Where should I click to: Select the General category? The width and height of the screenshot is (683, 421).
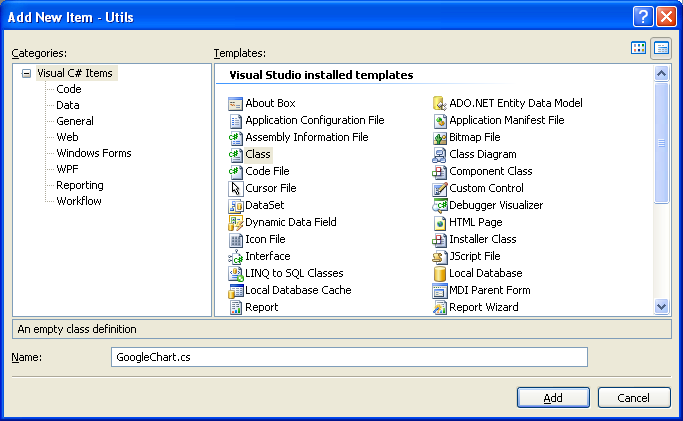tap(75, 121)
